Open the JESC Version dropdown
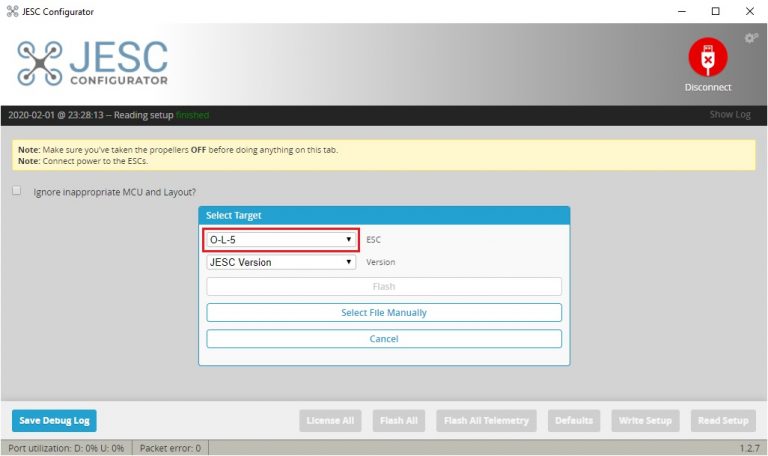 point(281,262)
